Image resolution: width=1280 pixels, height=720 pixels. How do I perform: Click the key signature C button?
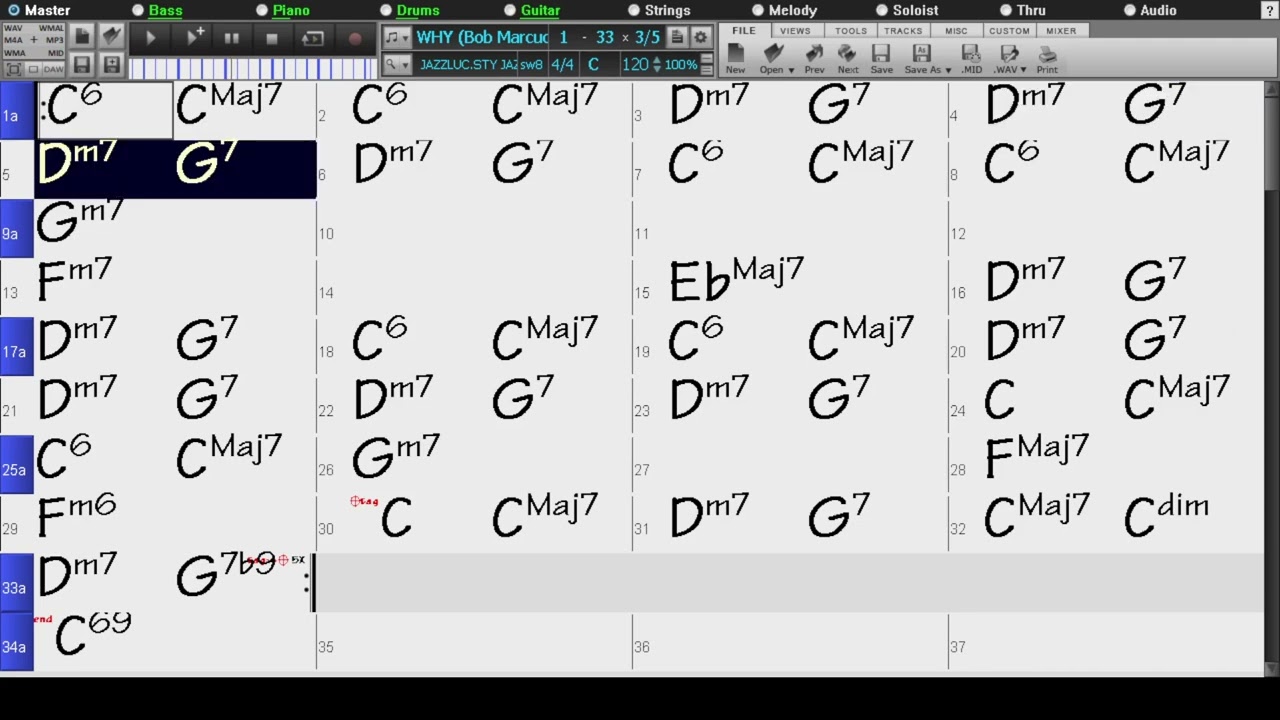593,64
